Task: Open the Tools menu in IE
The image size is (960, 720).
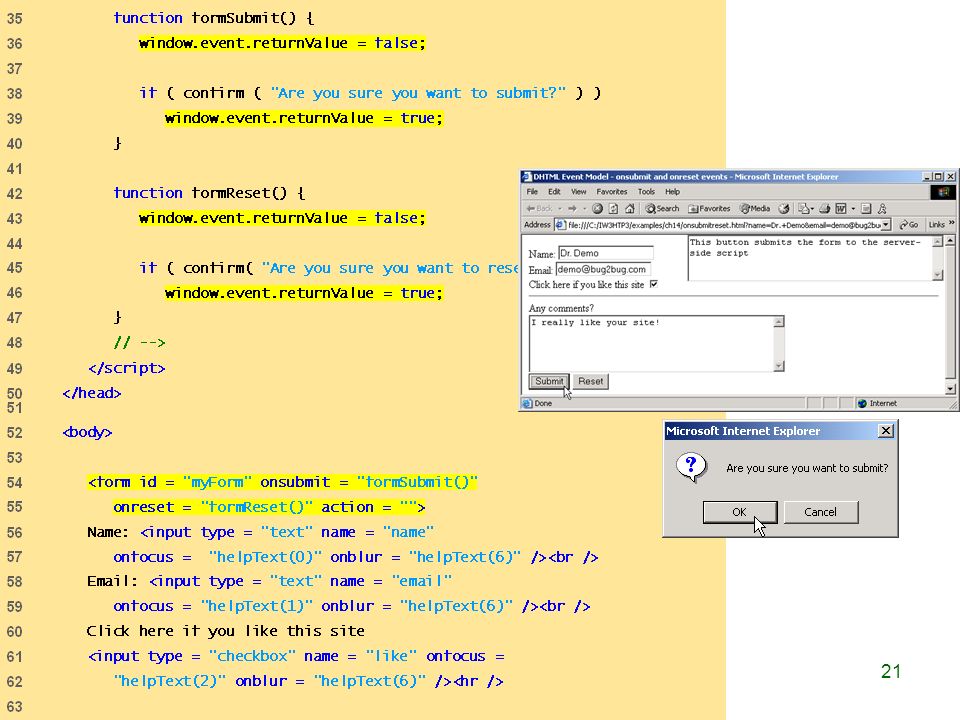Action: (646, 192)
